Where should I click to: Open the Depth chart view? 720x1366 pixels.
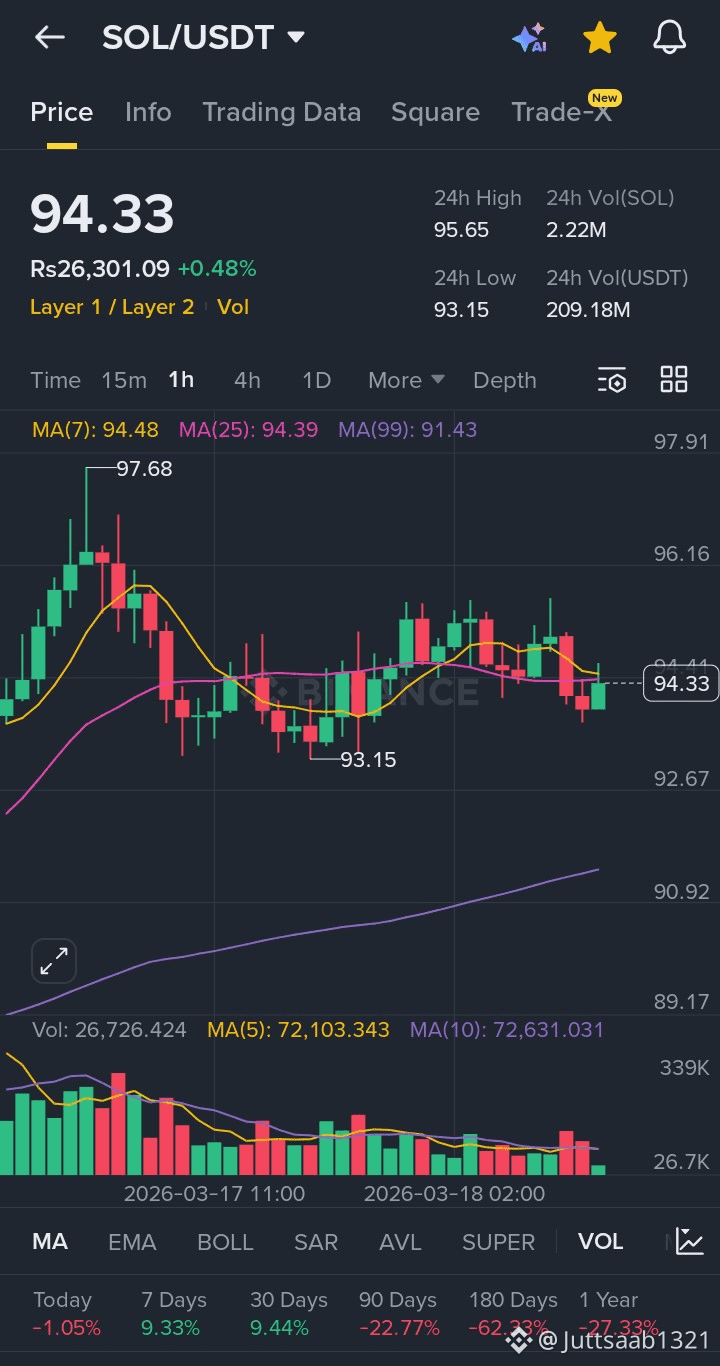[505, 380]
